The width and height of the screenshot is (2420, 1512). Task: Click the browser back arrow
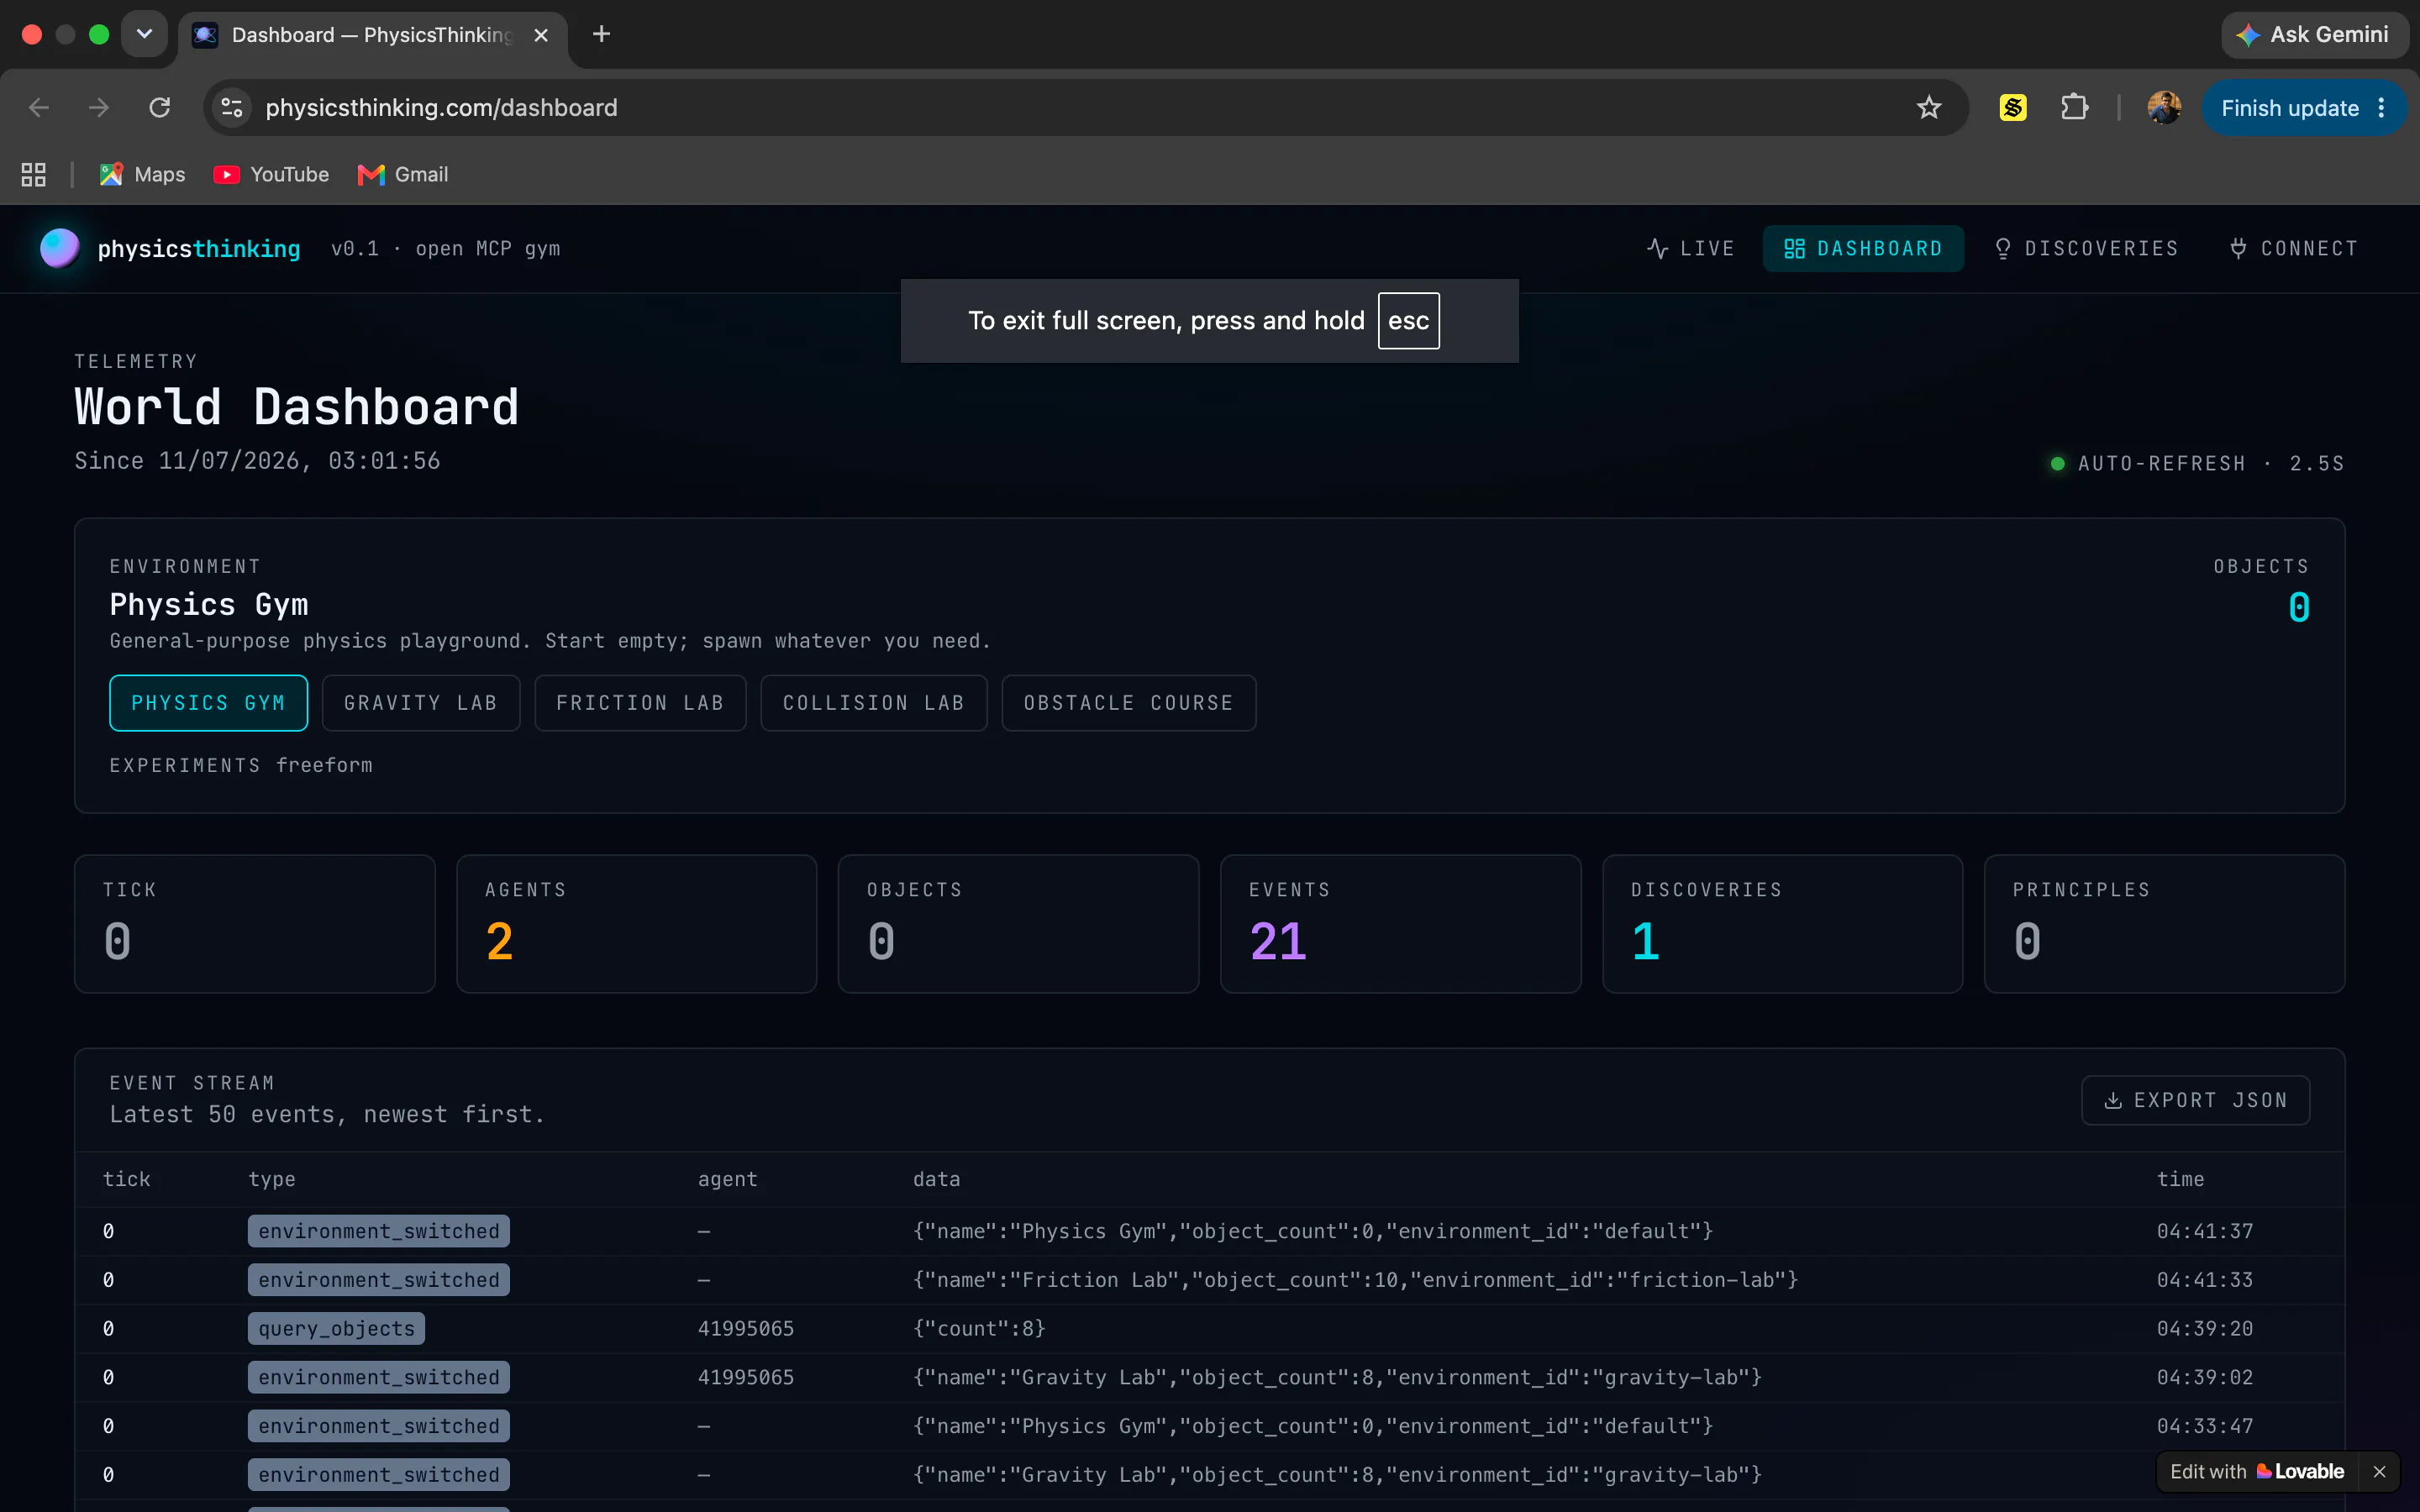(x=39, y=108)
